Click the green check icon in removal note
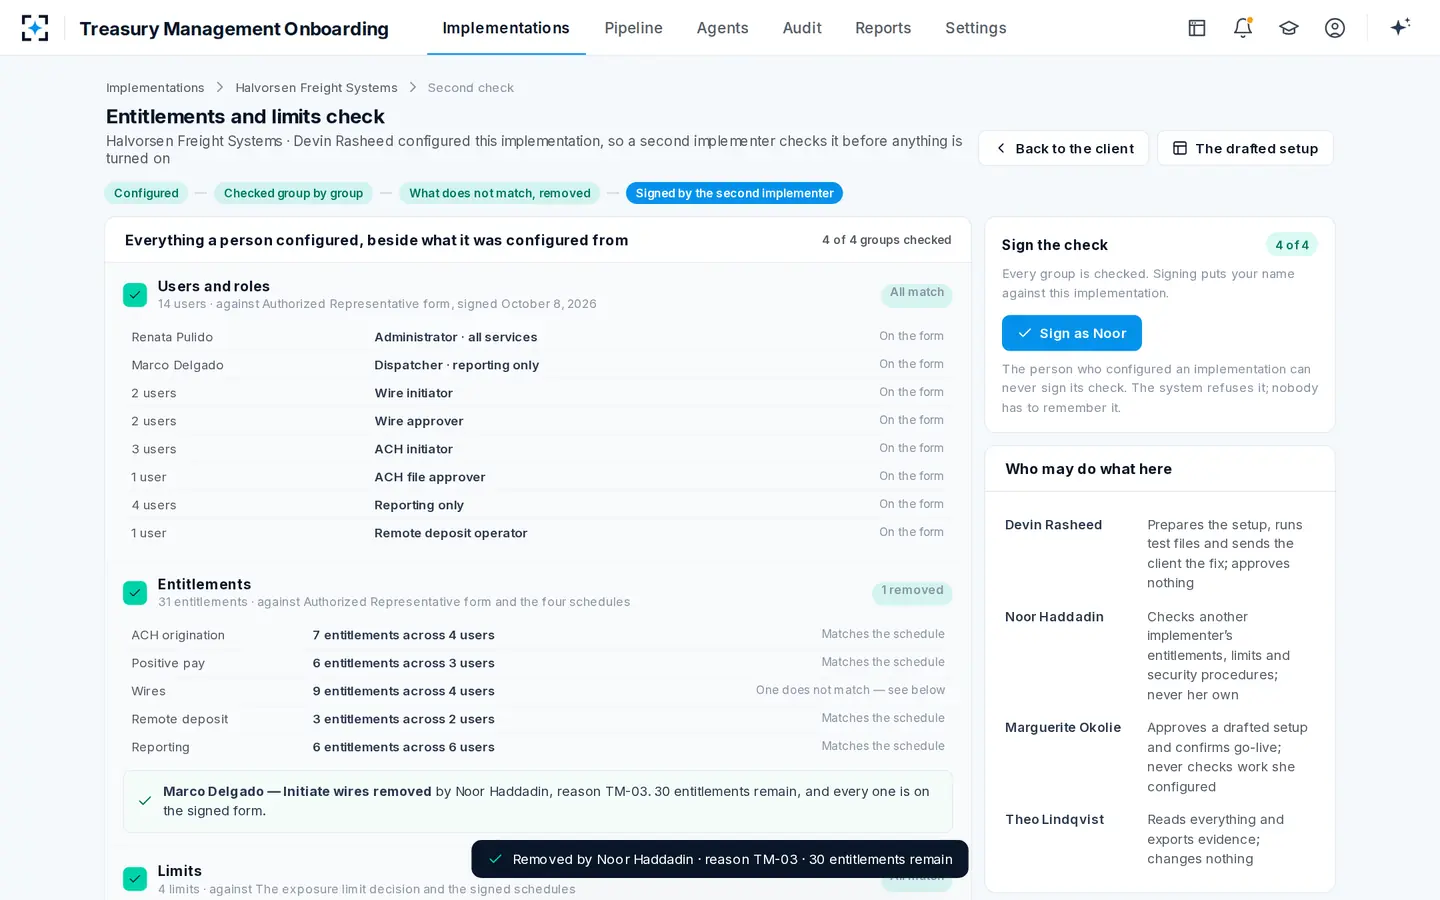The height and width of the screenshot is (900, 1440). (x=145, y=801)
